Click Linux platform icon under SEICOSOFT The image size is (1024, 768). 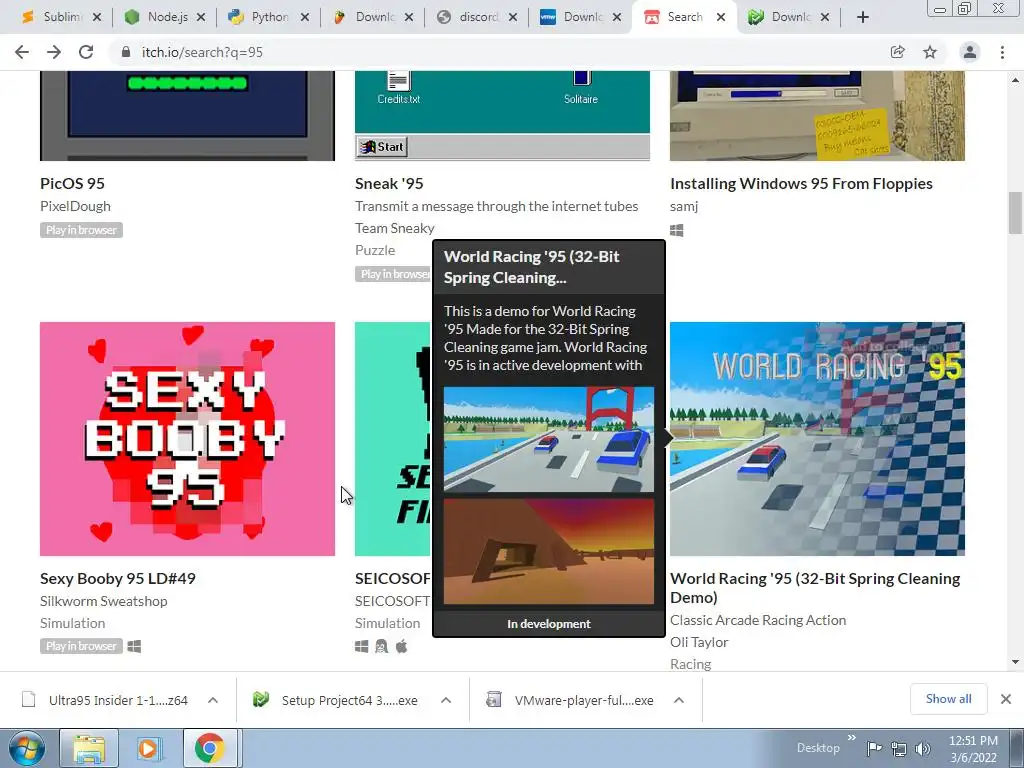[x=381, y=647]
